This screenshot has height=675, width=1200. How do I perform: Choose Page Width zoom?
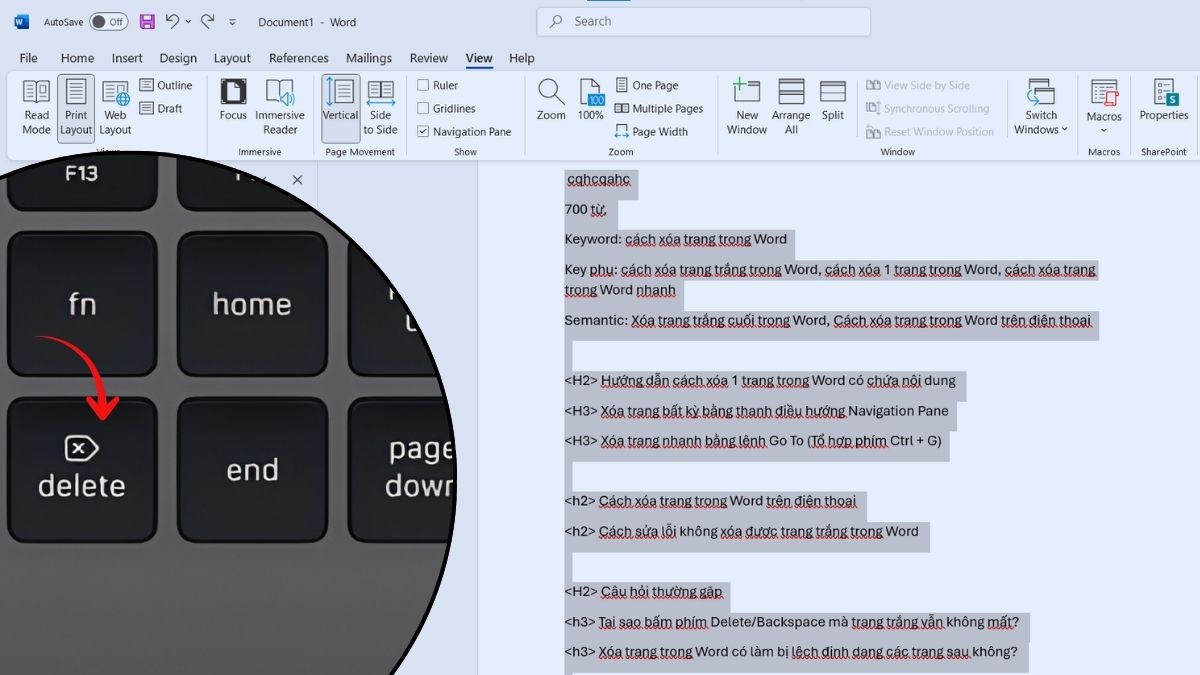point(651,131)
